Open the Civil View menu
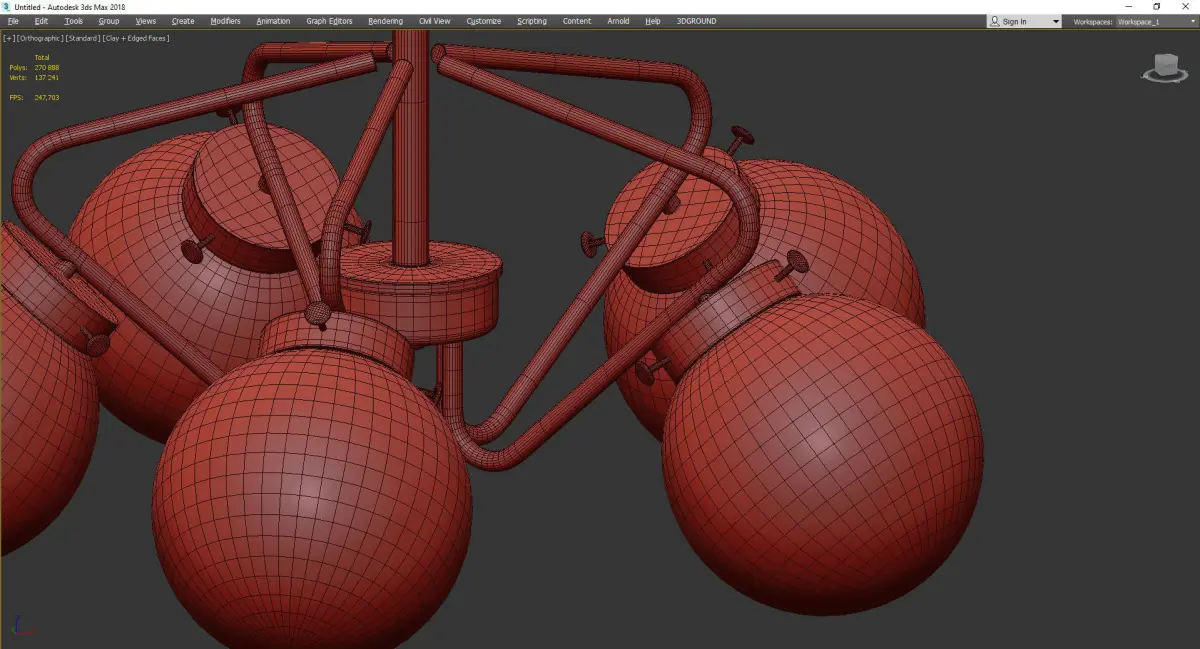1200x649 pixels. pos(434,21)
